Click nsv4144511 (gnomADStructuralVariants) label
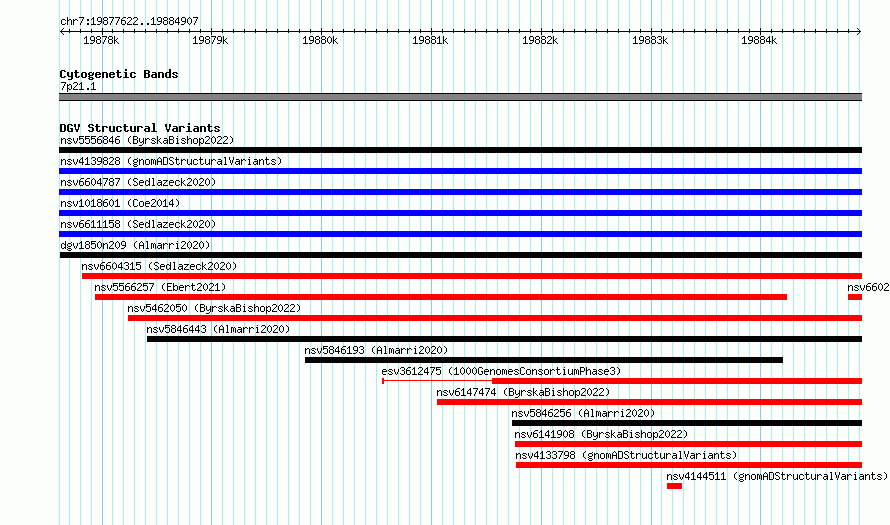 [776, 476]
